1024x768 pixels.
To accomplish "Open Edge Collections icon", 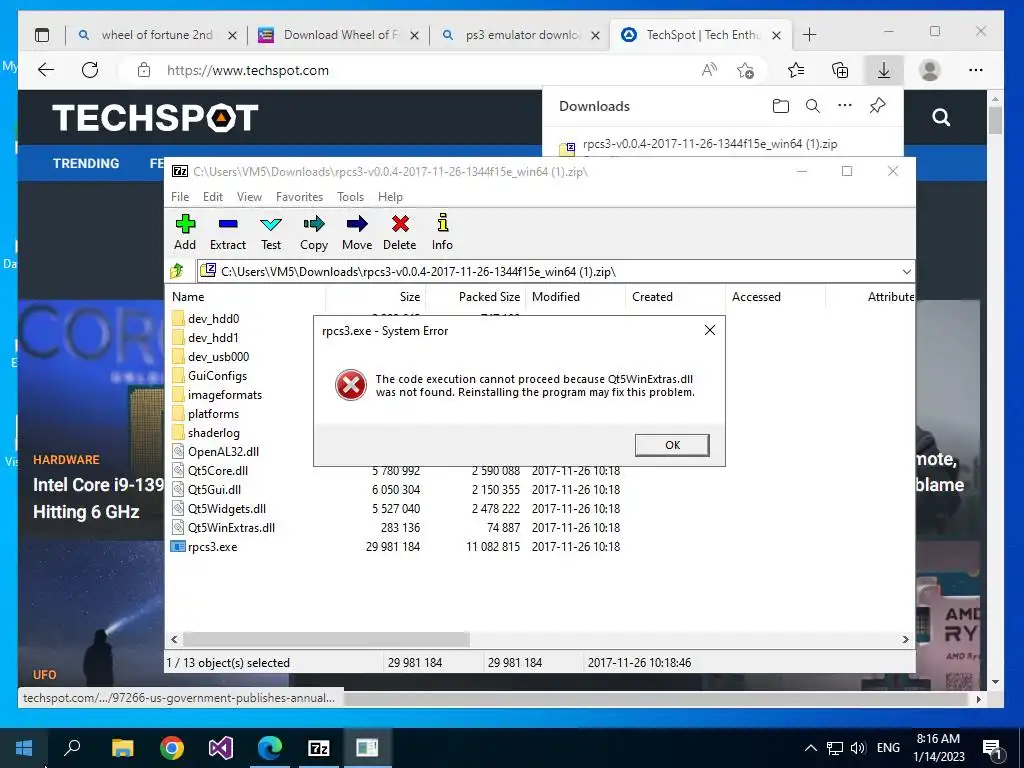I will tap(840, 70).
